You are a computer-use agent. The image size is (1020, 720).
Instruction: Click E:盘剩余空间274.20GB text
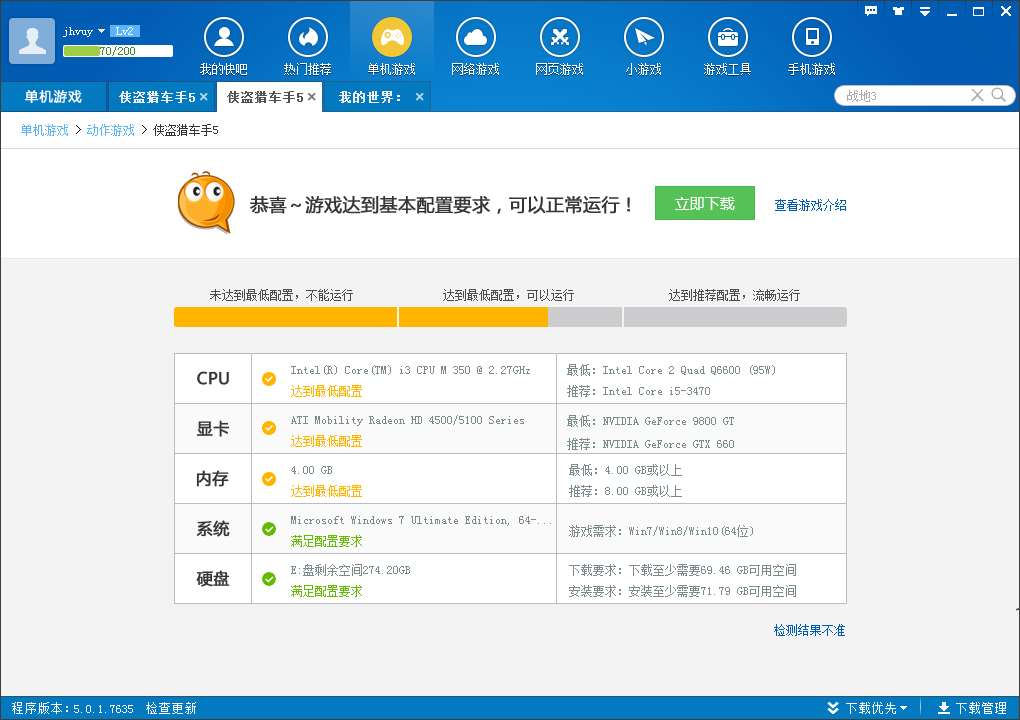click(x=351, y=570)
